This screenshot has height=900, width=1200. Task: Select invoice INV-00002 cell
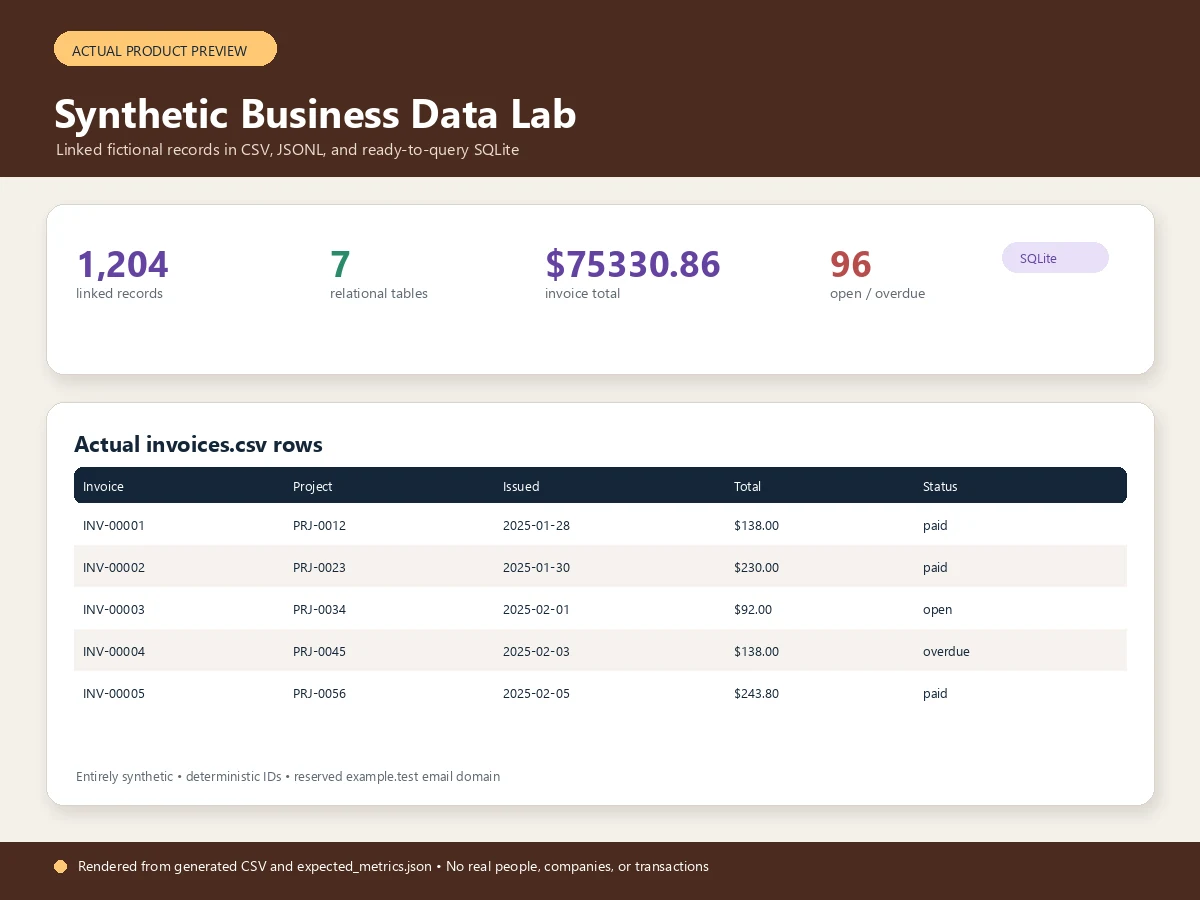114,567
